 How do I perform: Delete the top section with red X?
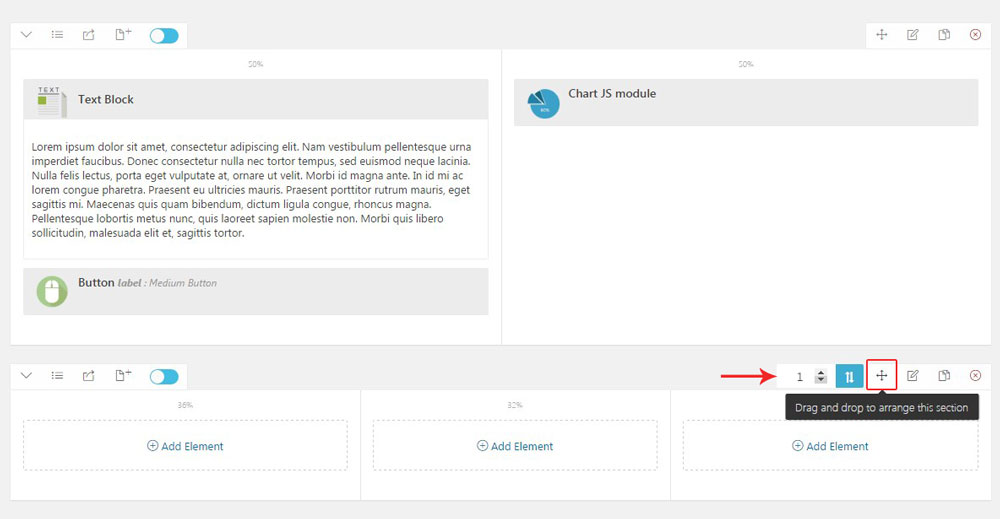[x=975, y=35]
